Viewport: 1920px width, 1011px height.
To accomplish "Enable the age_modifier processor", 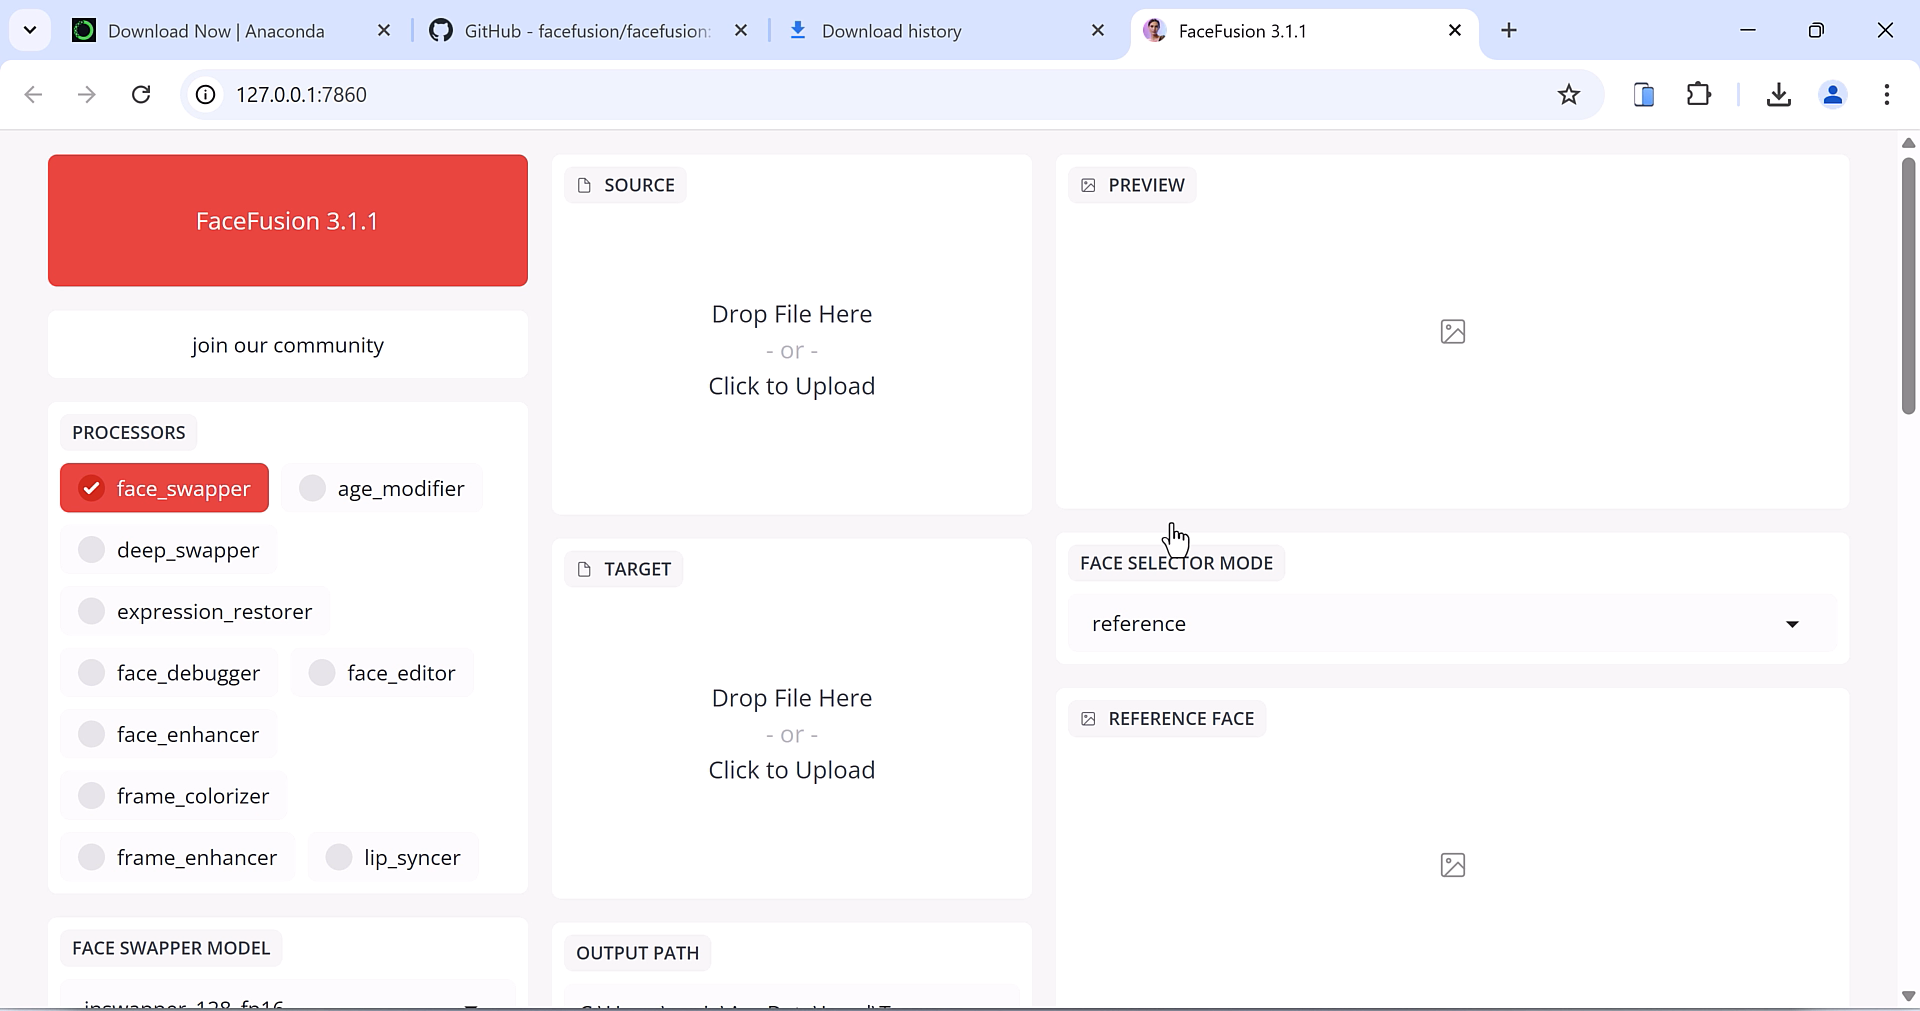I will pos(382,488).
